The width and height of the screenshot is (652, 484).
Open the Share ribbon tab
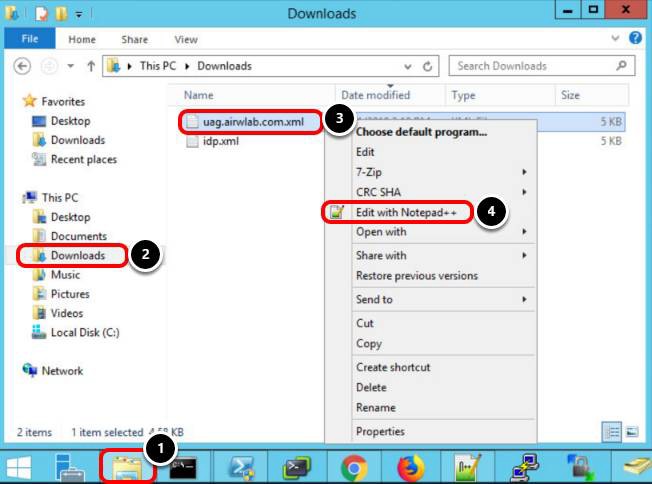coord(135,40)
